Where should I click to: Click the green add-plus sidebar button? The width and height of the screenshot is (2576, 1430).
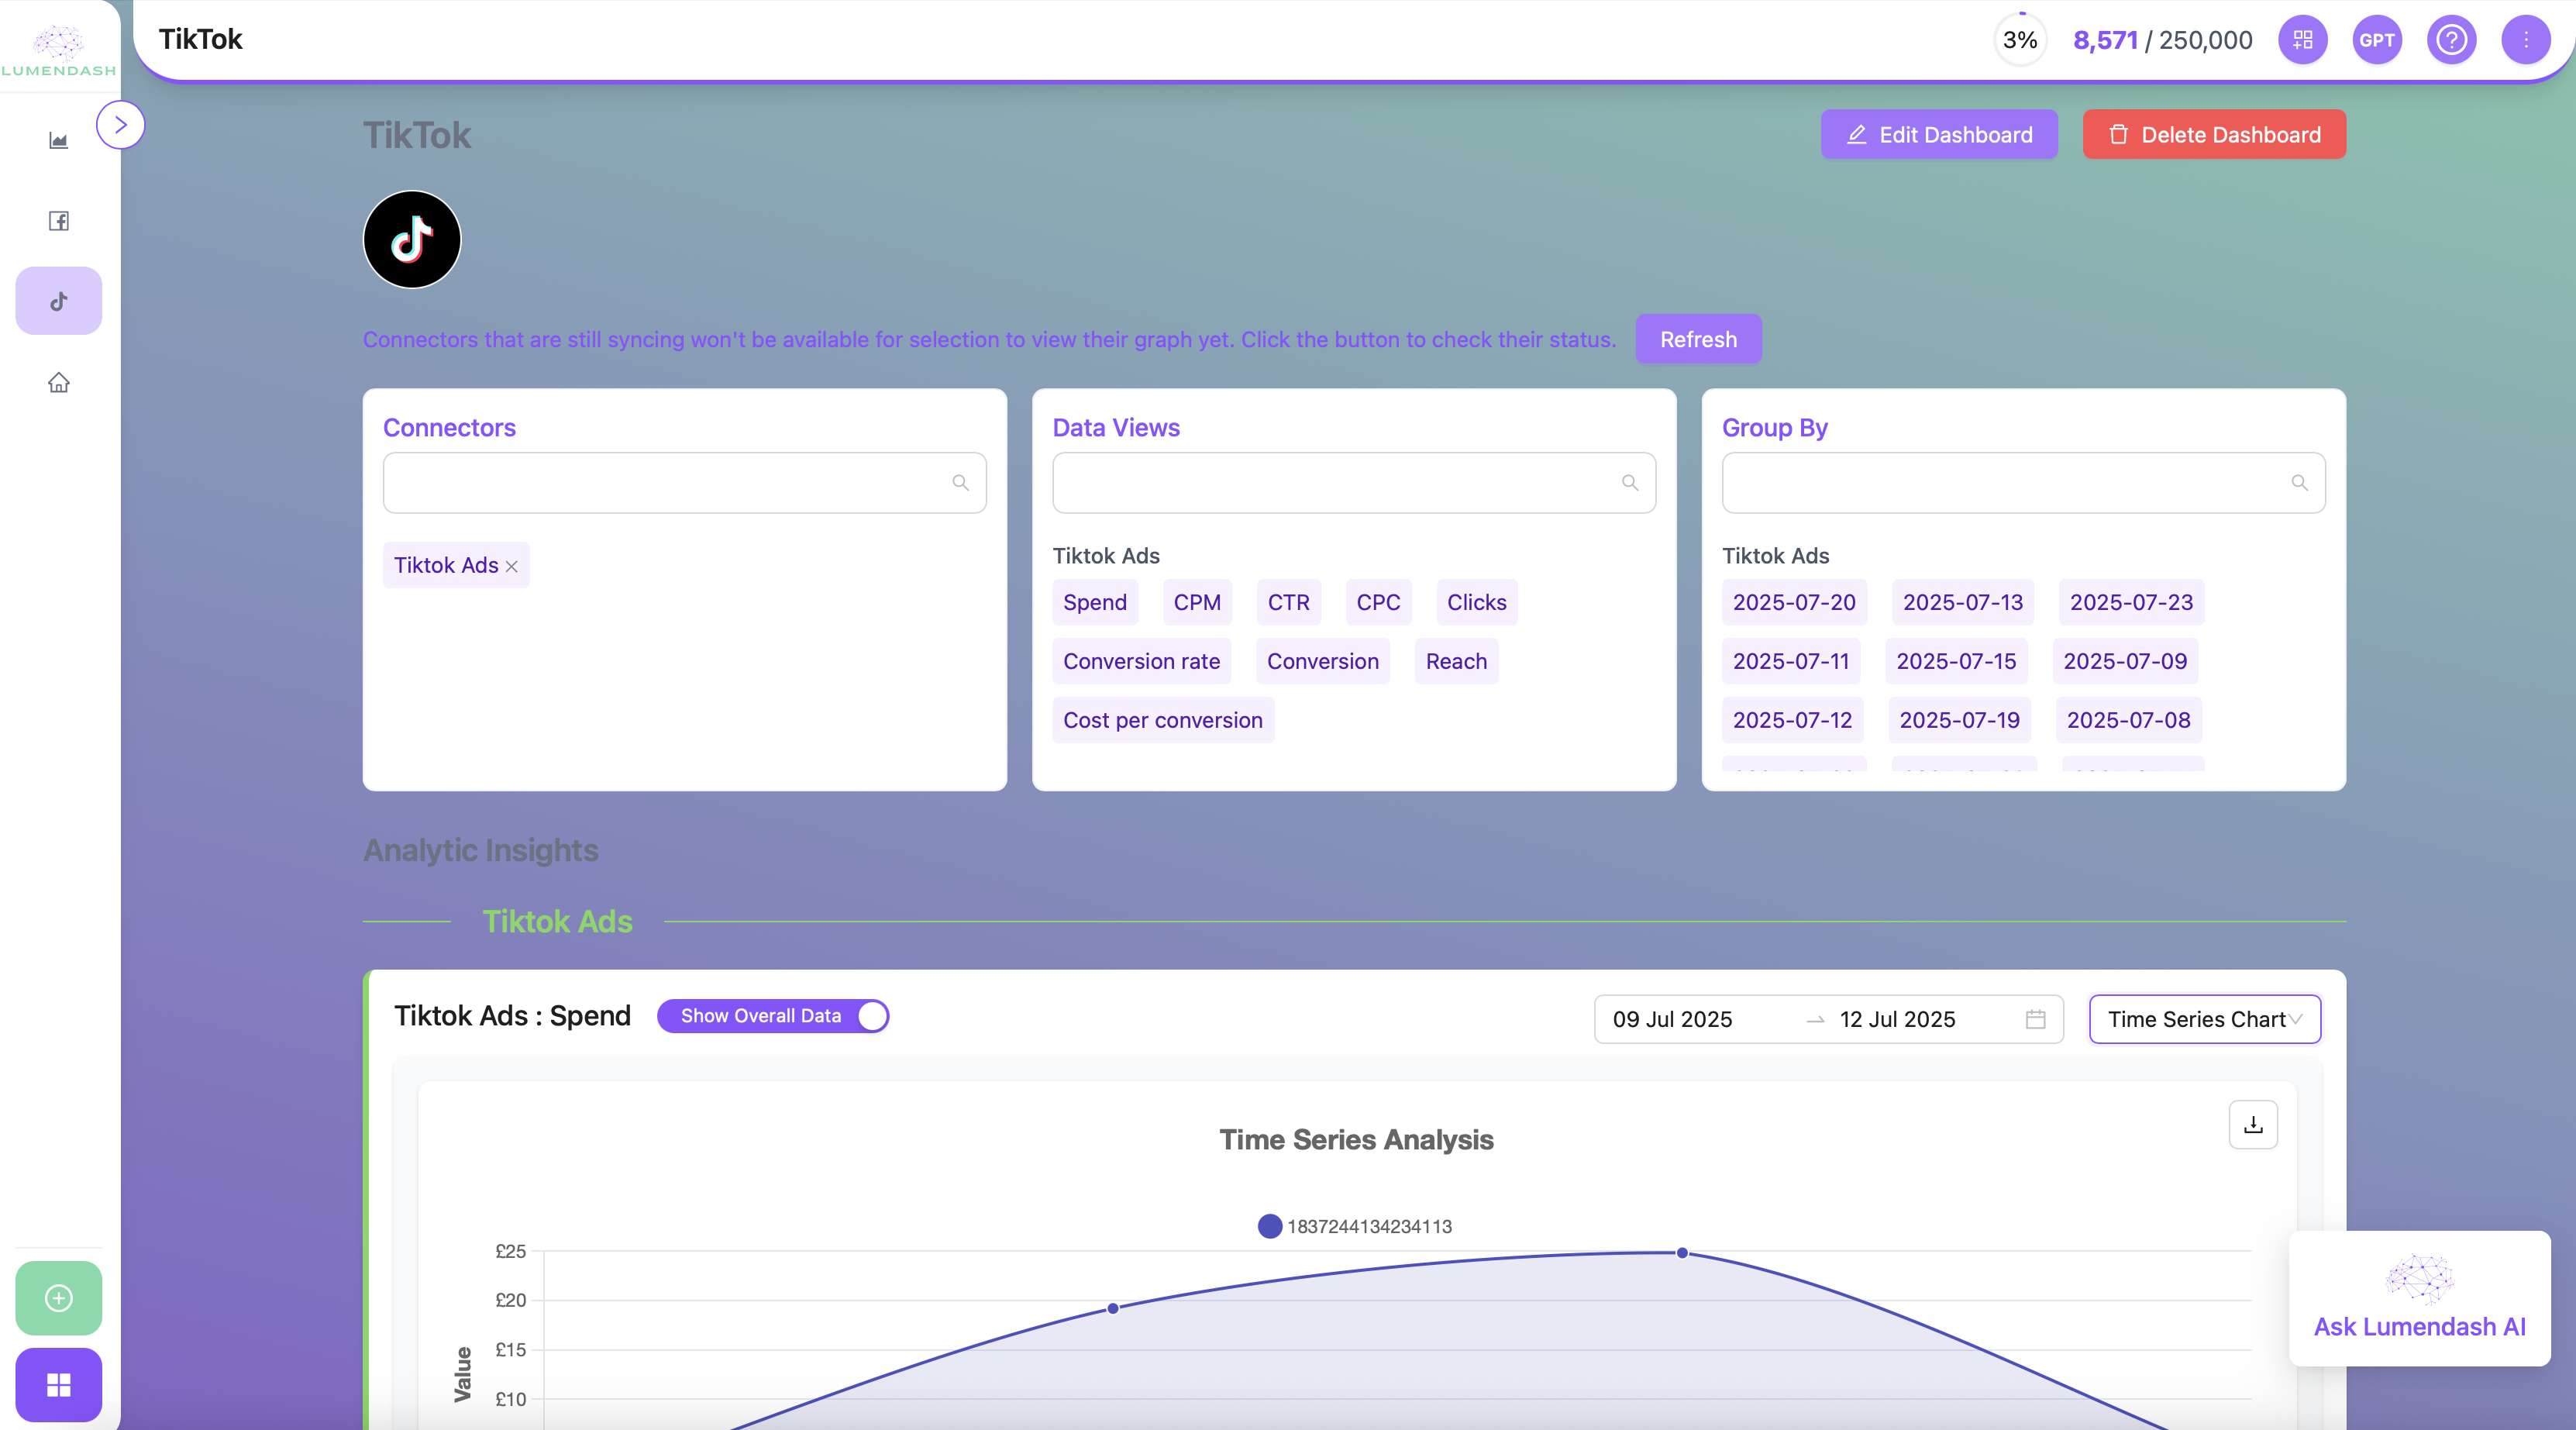click(59, 1298)
